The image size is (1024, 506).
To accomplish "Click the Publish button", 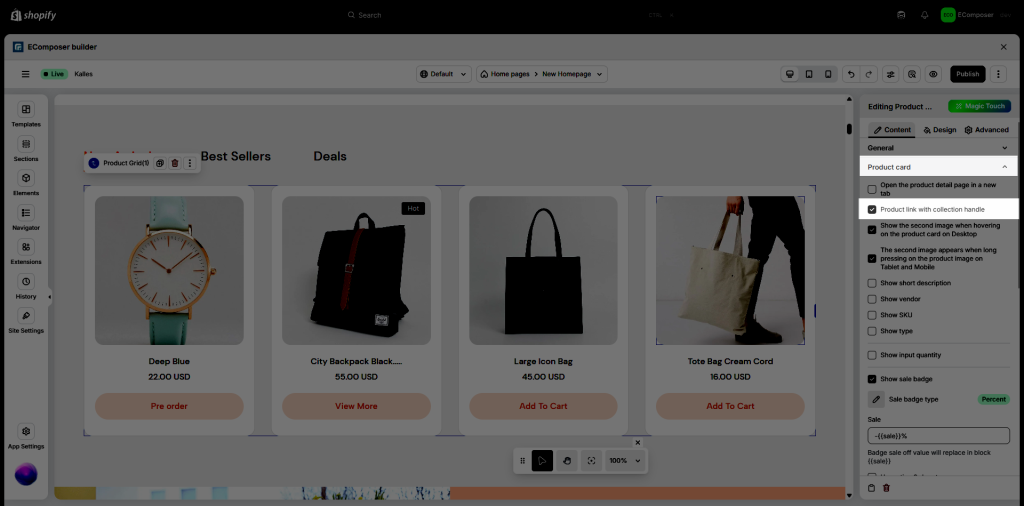I will (x=967, y=74).
